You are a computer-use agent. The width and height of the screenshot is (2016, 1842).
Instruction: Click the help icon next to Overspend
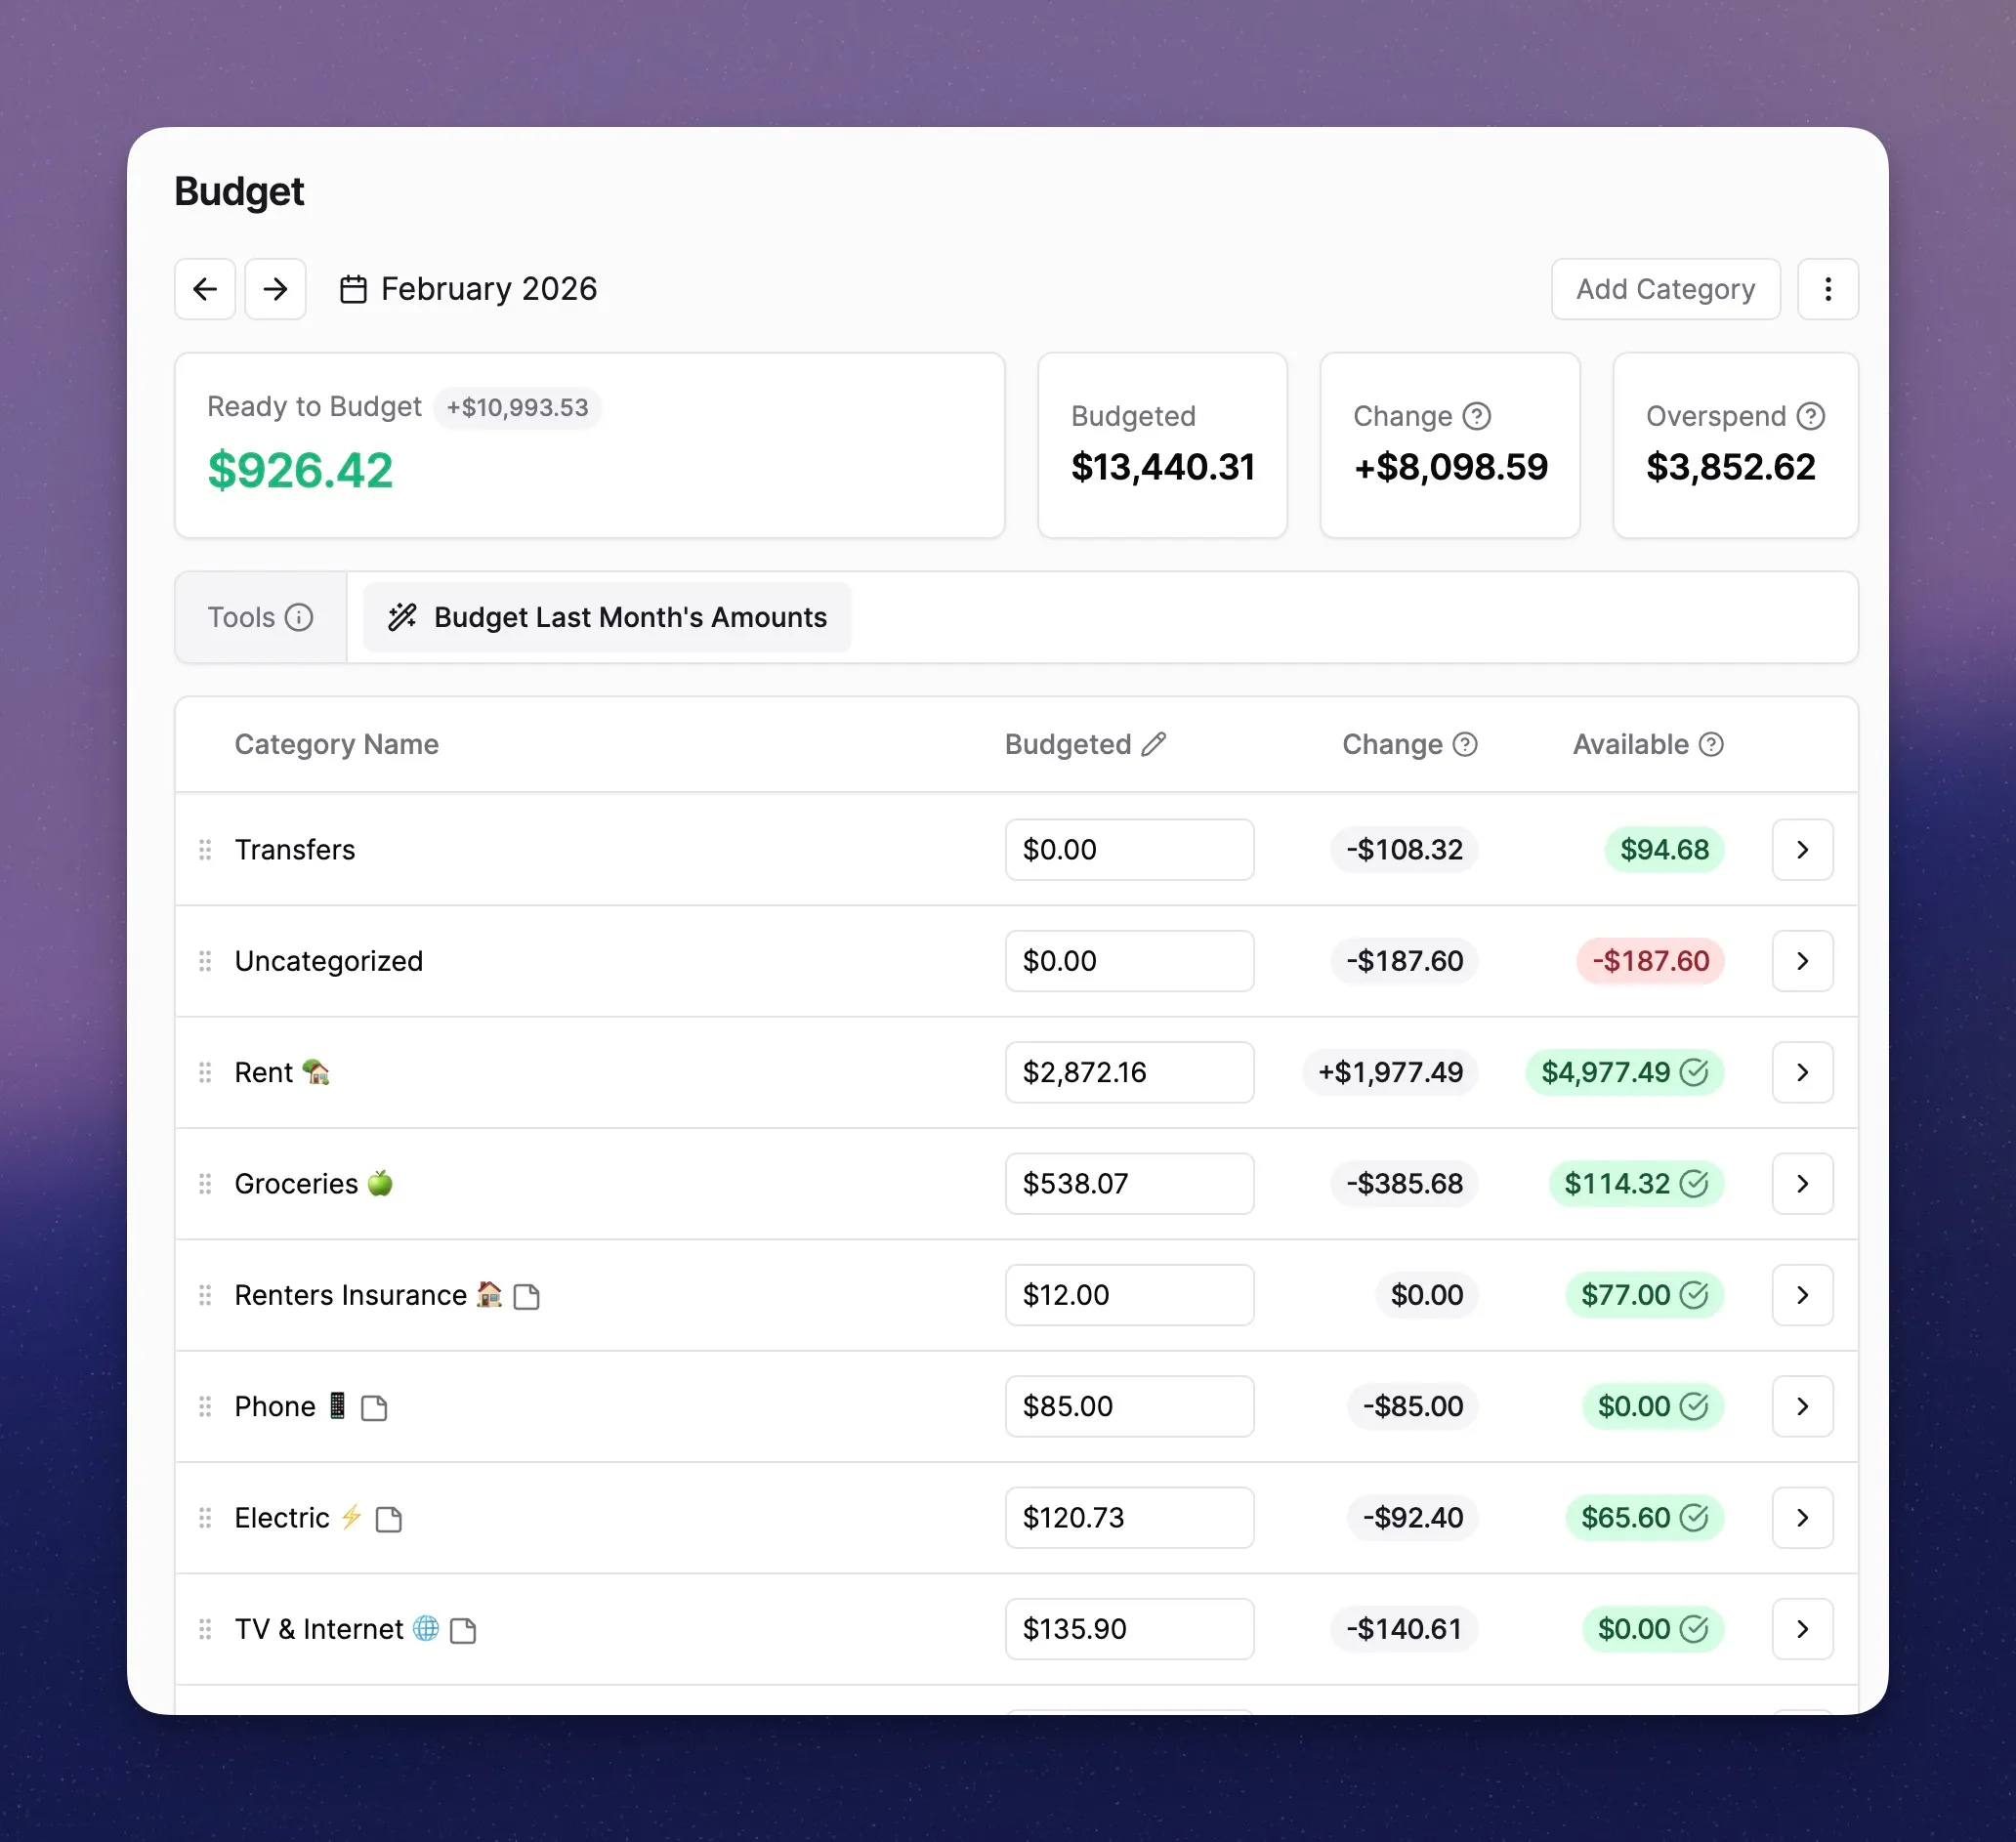[1810, 416]
